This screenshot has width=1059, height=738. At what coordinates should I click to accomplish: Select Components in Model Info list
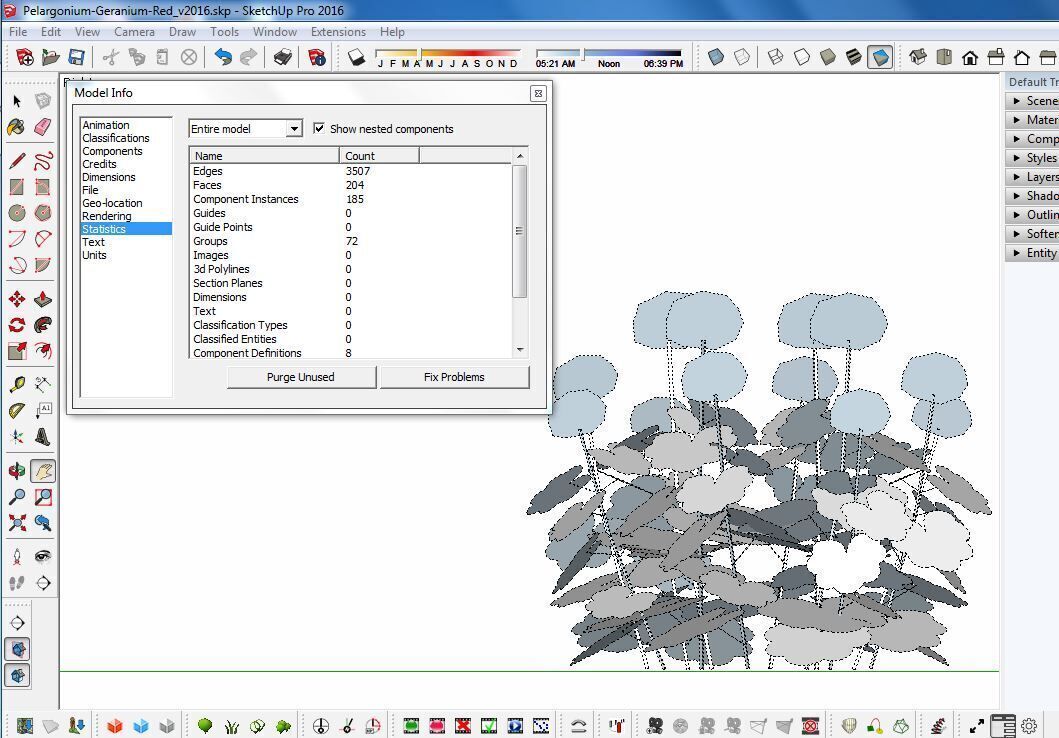coord(112,151)
